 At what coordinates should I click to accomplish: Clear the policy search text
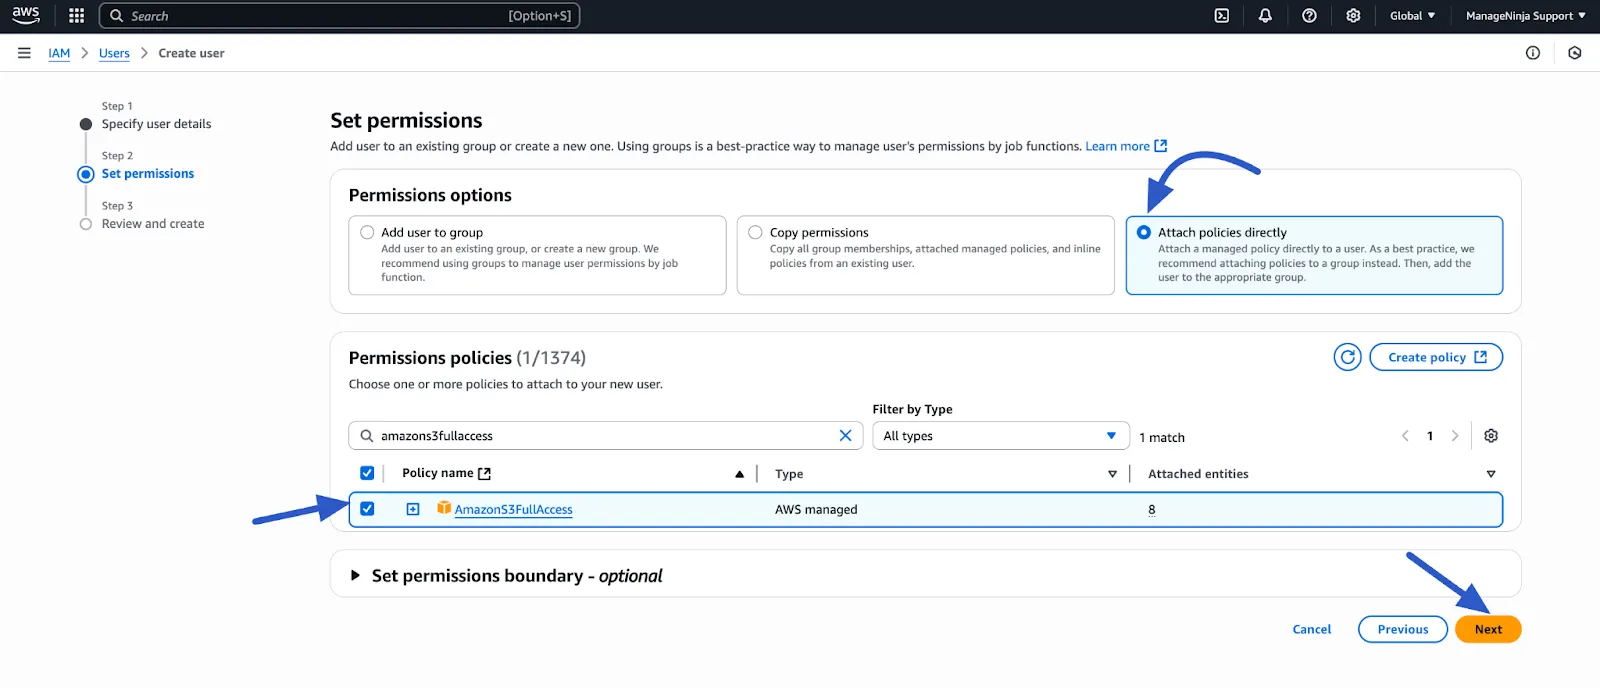[x=845, y=436]
